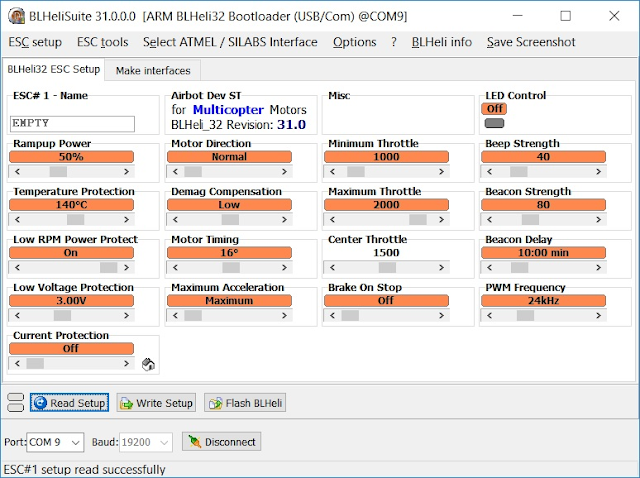Click the 24kHz PWM Frequency value bar

click(x=543, y=301)
